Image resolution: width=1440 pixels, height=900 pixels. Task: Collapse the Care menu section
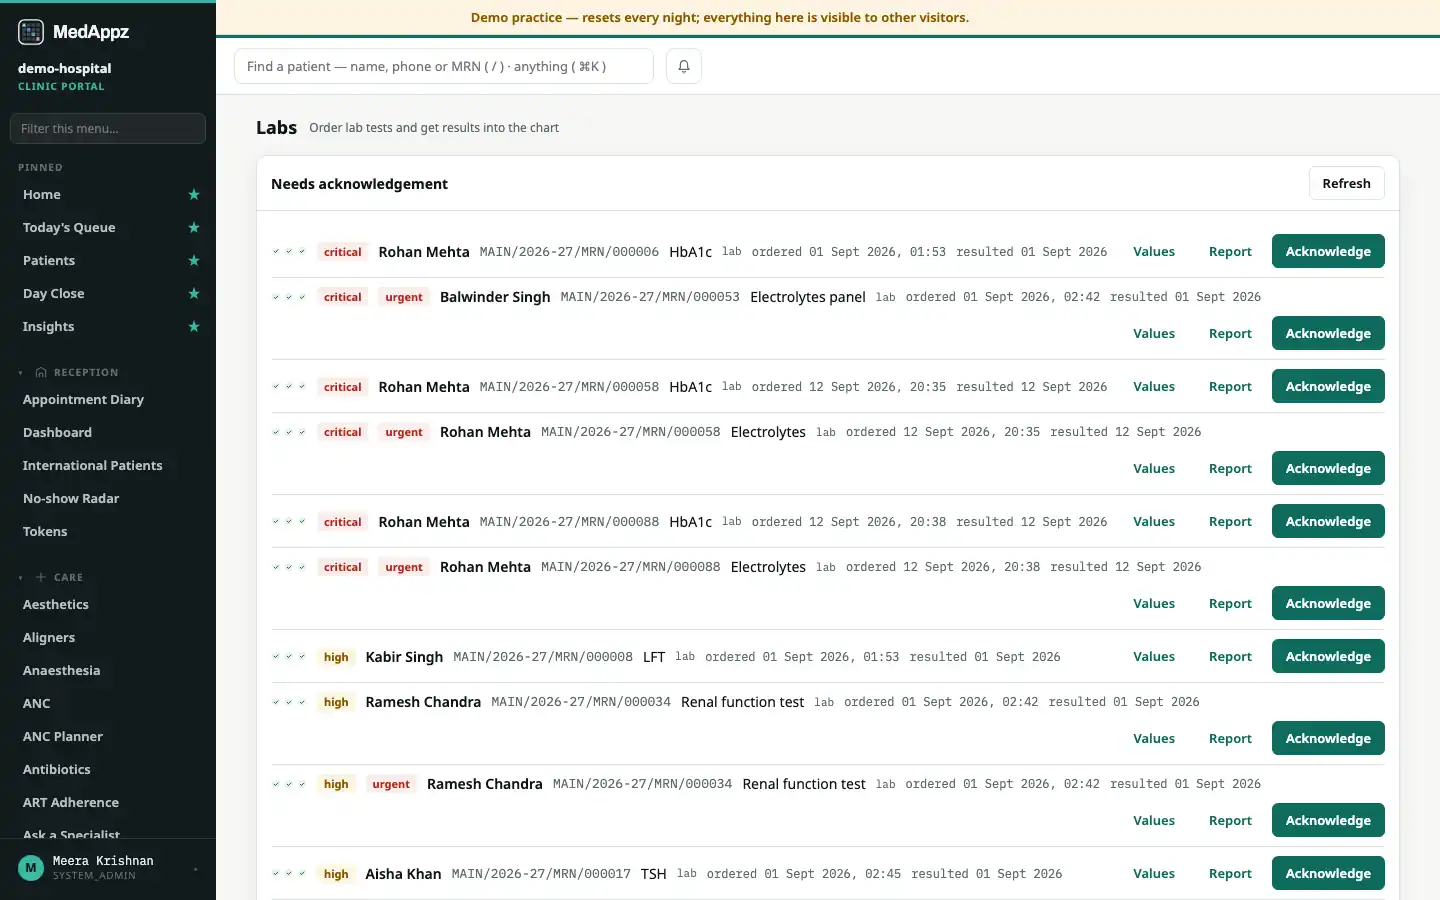[20, 577]
